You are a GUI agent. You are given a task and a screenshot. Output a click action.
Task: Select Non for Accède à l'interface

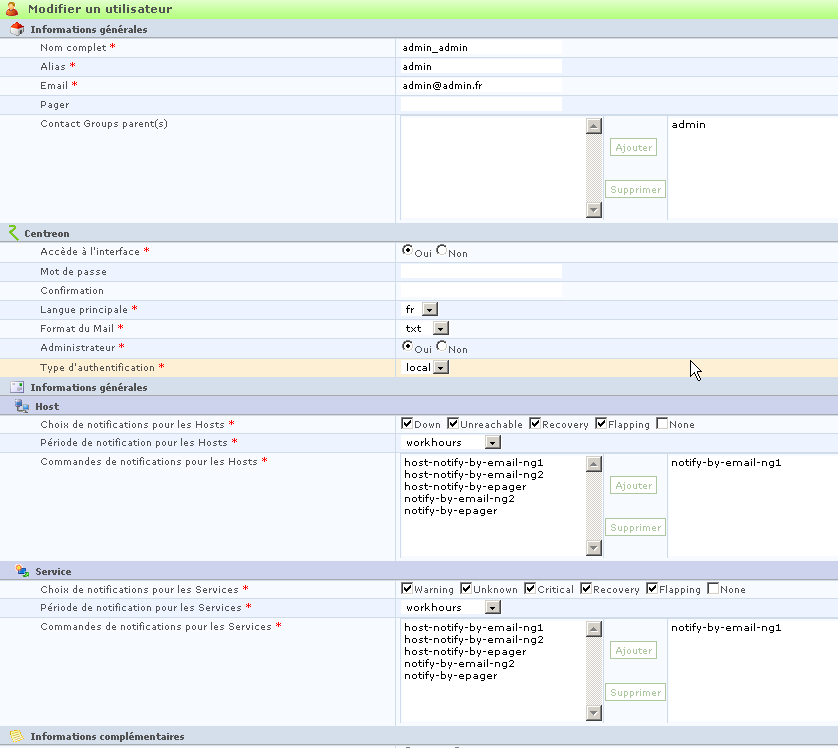(x=441, y=250)
